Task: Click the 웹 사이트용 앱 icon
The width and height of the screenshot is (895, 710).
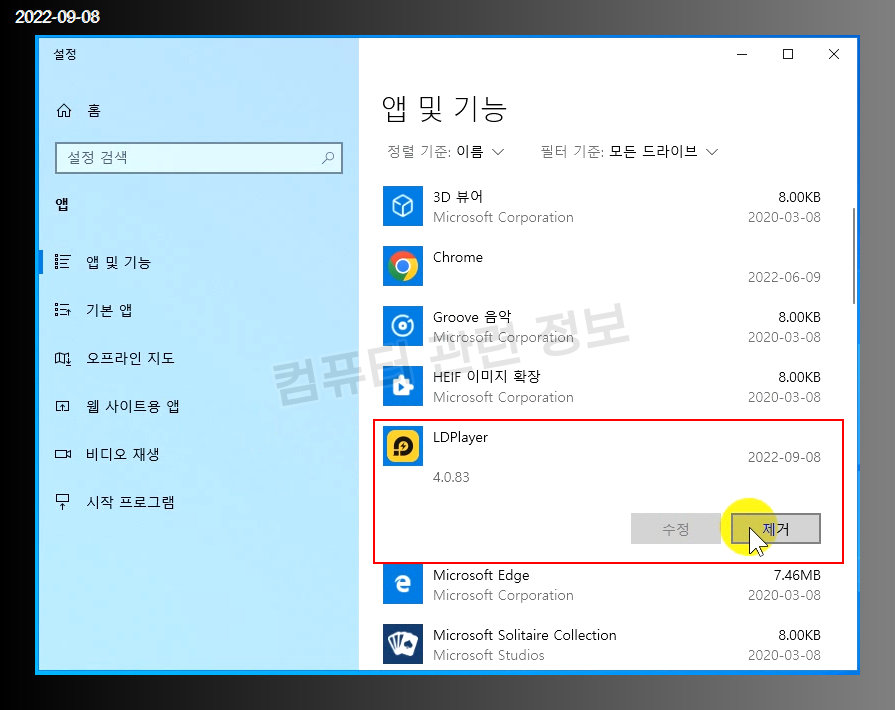Action: pyautogui.click(x=62, y=406)
